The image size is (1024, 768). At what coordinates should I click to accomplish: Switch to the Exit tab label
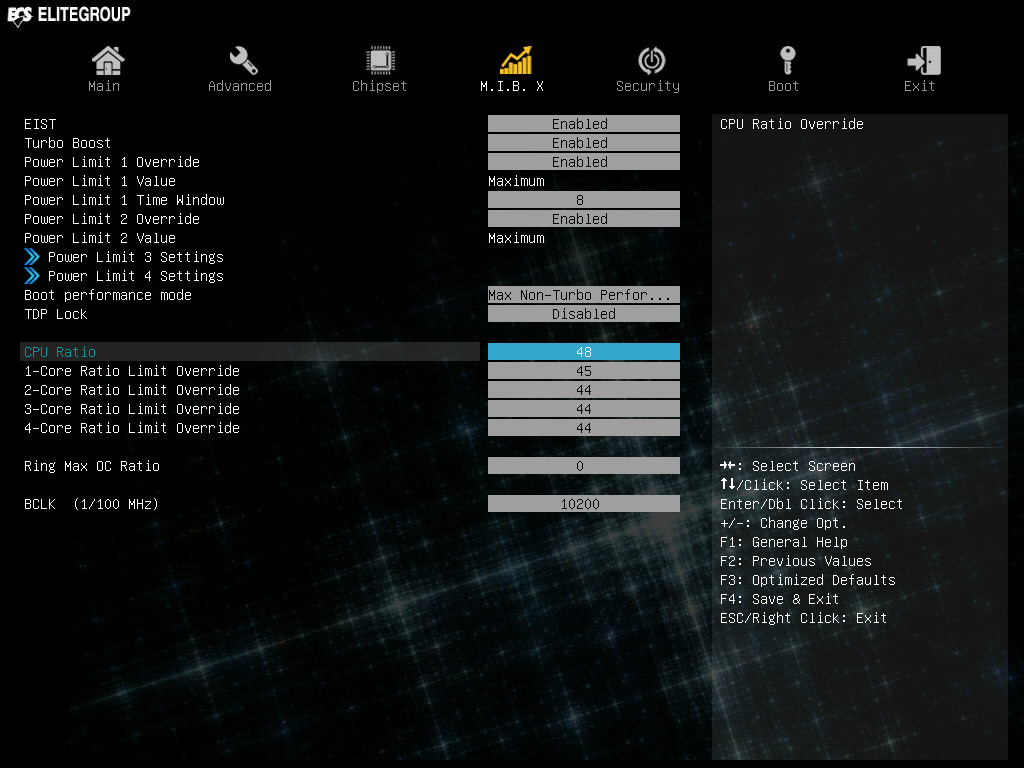coord(919,86)
